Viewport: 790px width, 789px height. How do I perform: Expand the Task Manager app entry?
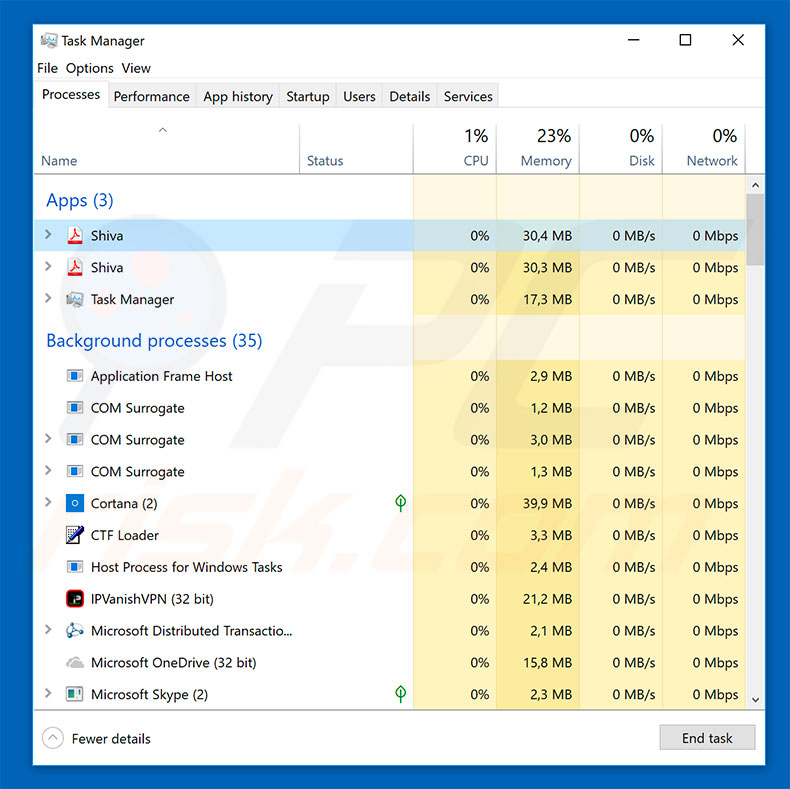click(48, 298)
